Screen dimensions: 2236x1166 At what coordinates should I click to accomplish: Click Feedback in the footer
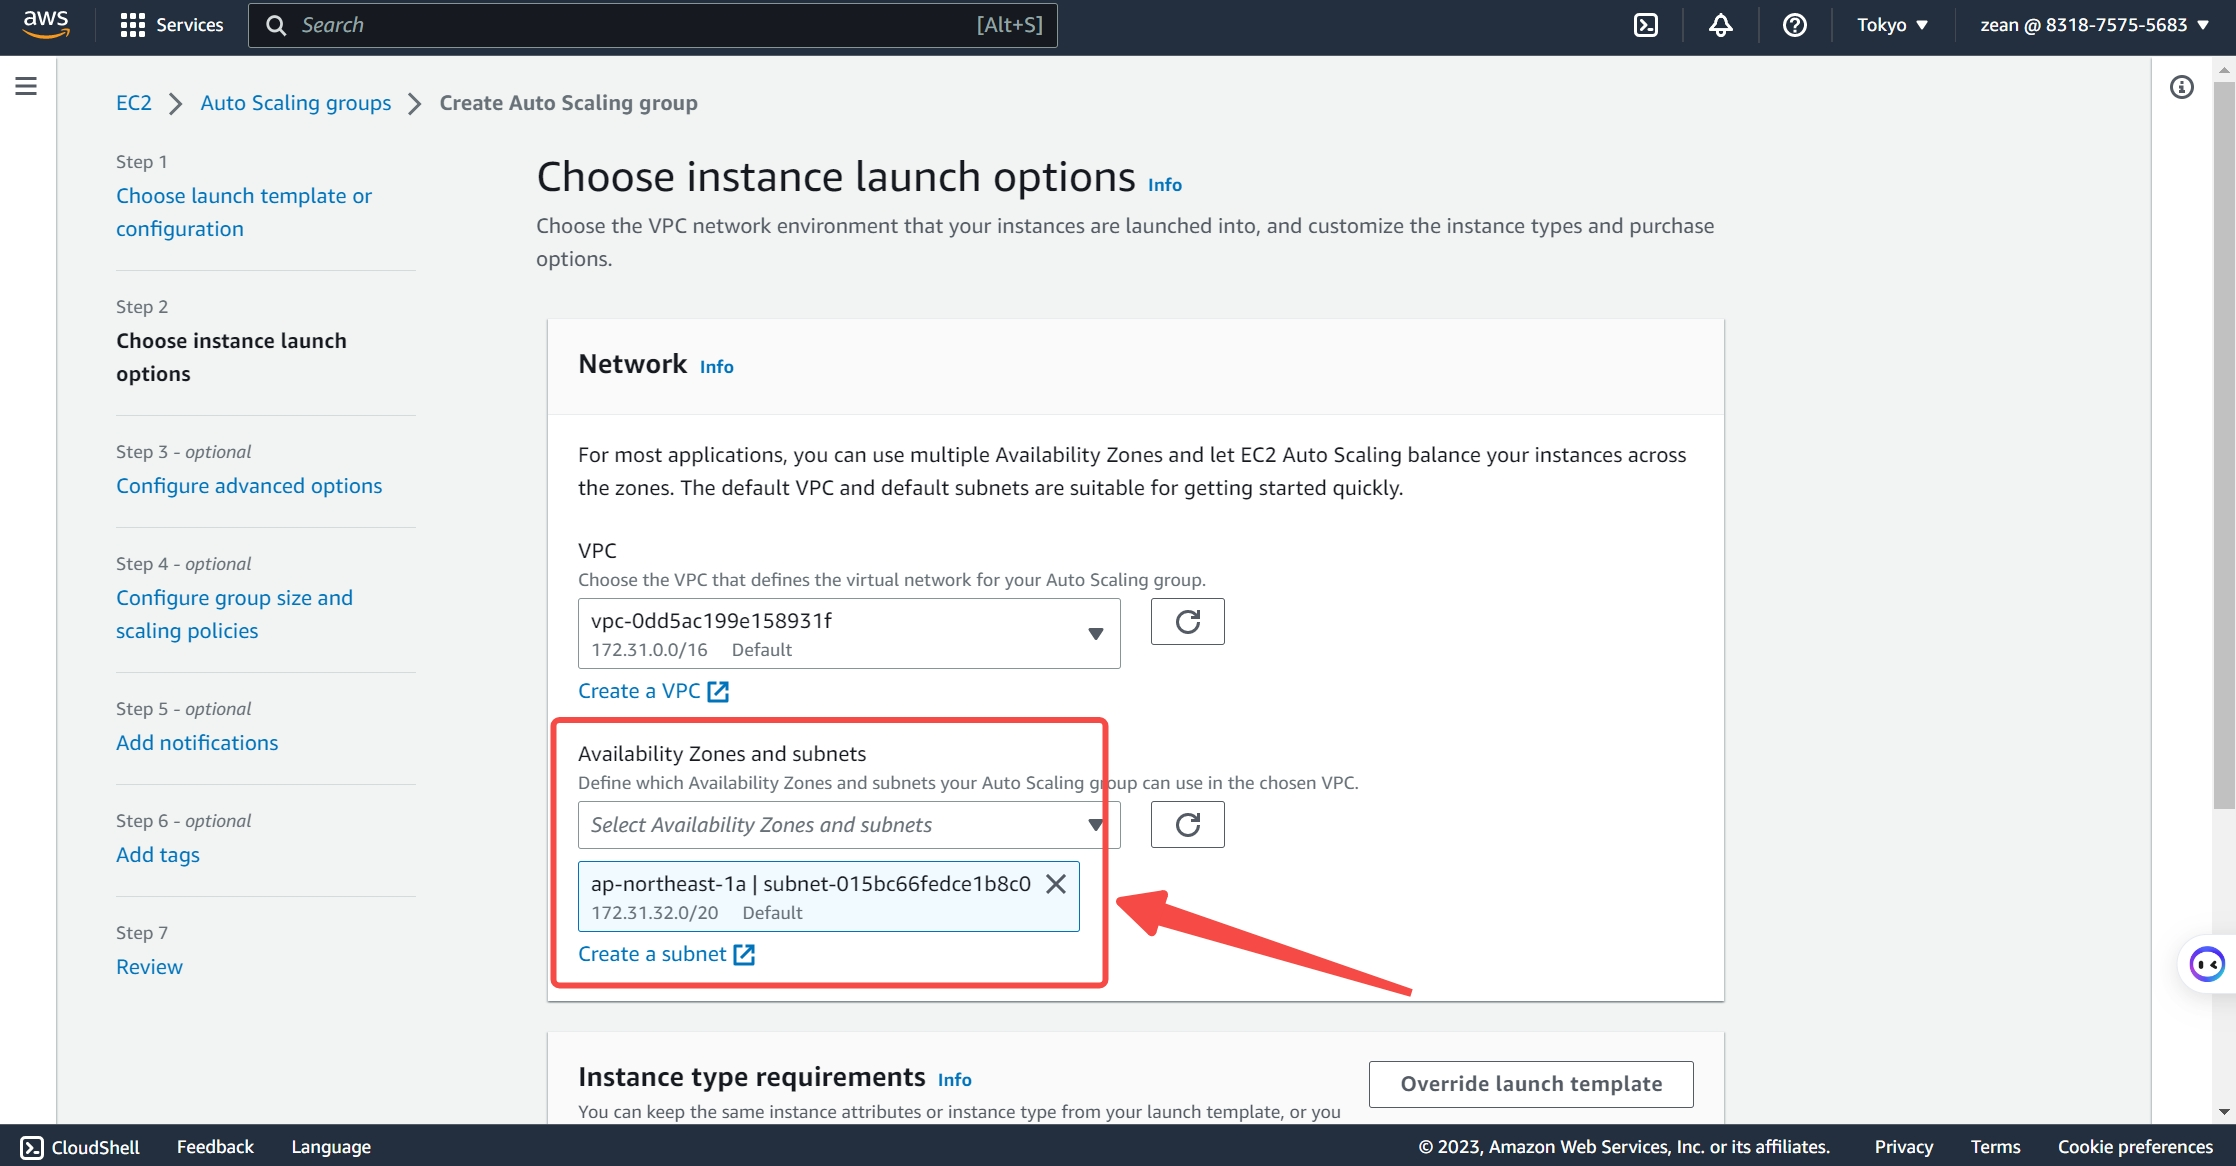[215, 1147]
